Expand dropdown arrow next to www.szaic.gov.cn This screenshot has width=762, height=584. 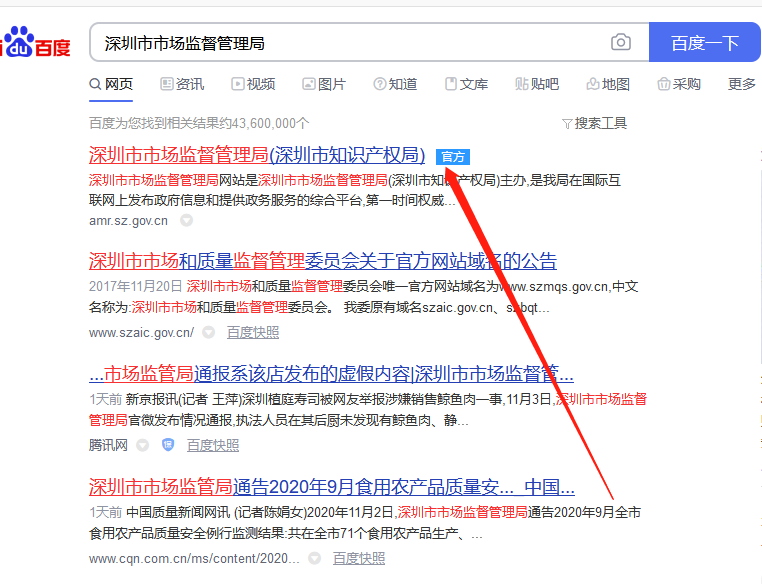pos(208,332)
